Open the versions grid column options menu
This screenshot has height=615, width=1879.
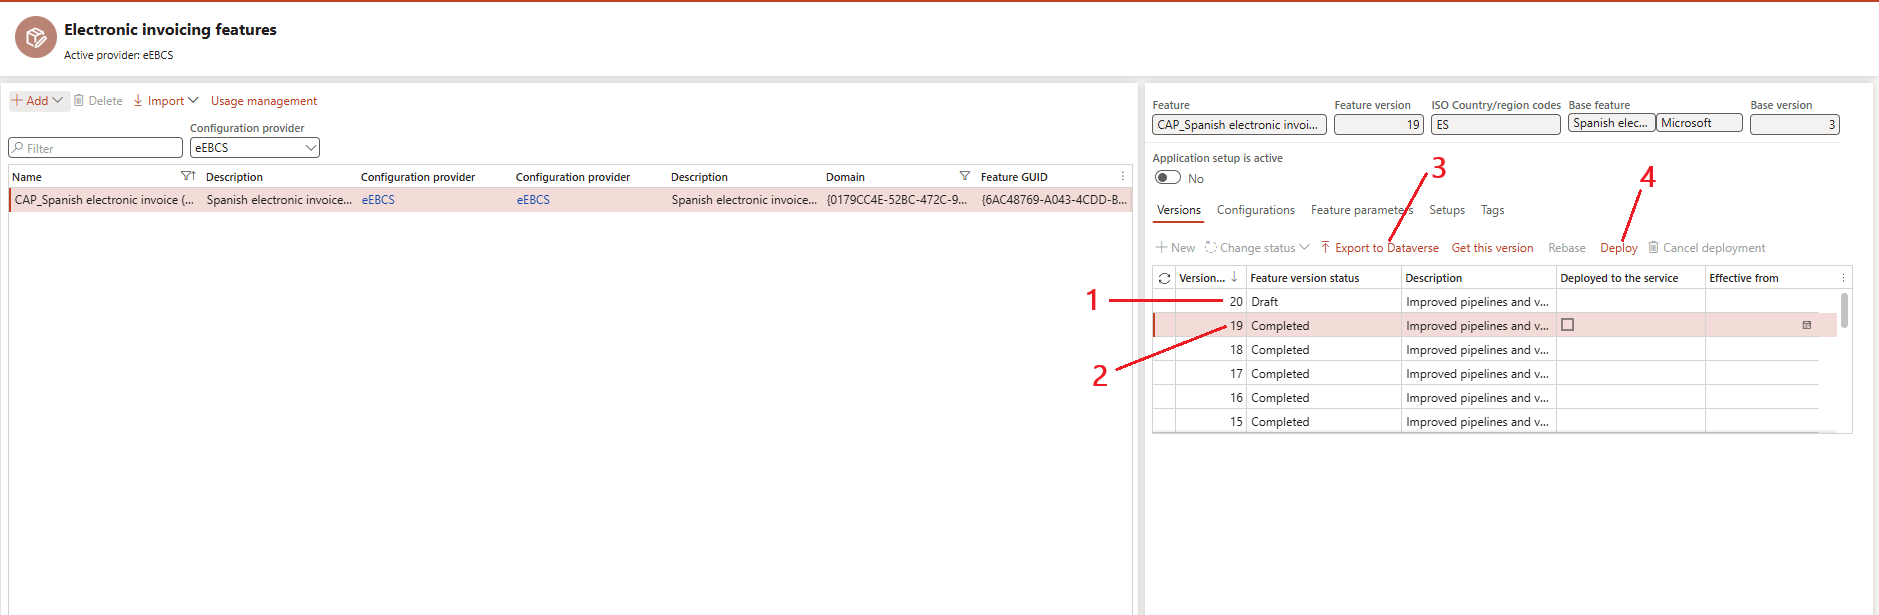(1843, 278)
